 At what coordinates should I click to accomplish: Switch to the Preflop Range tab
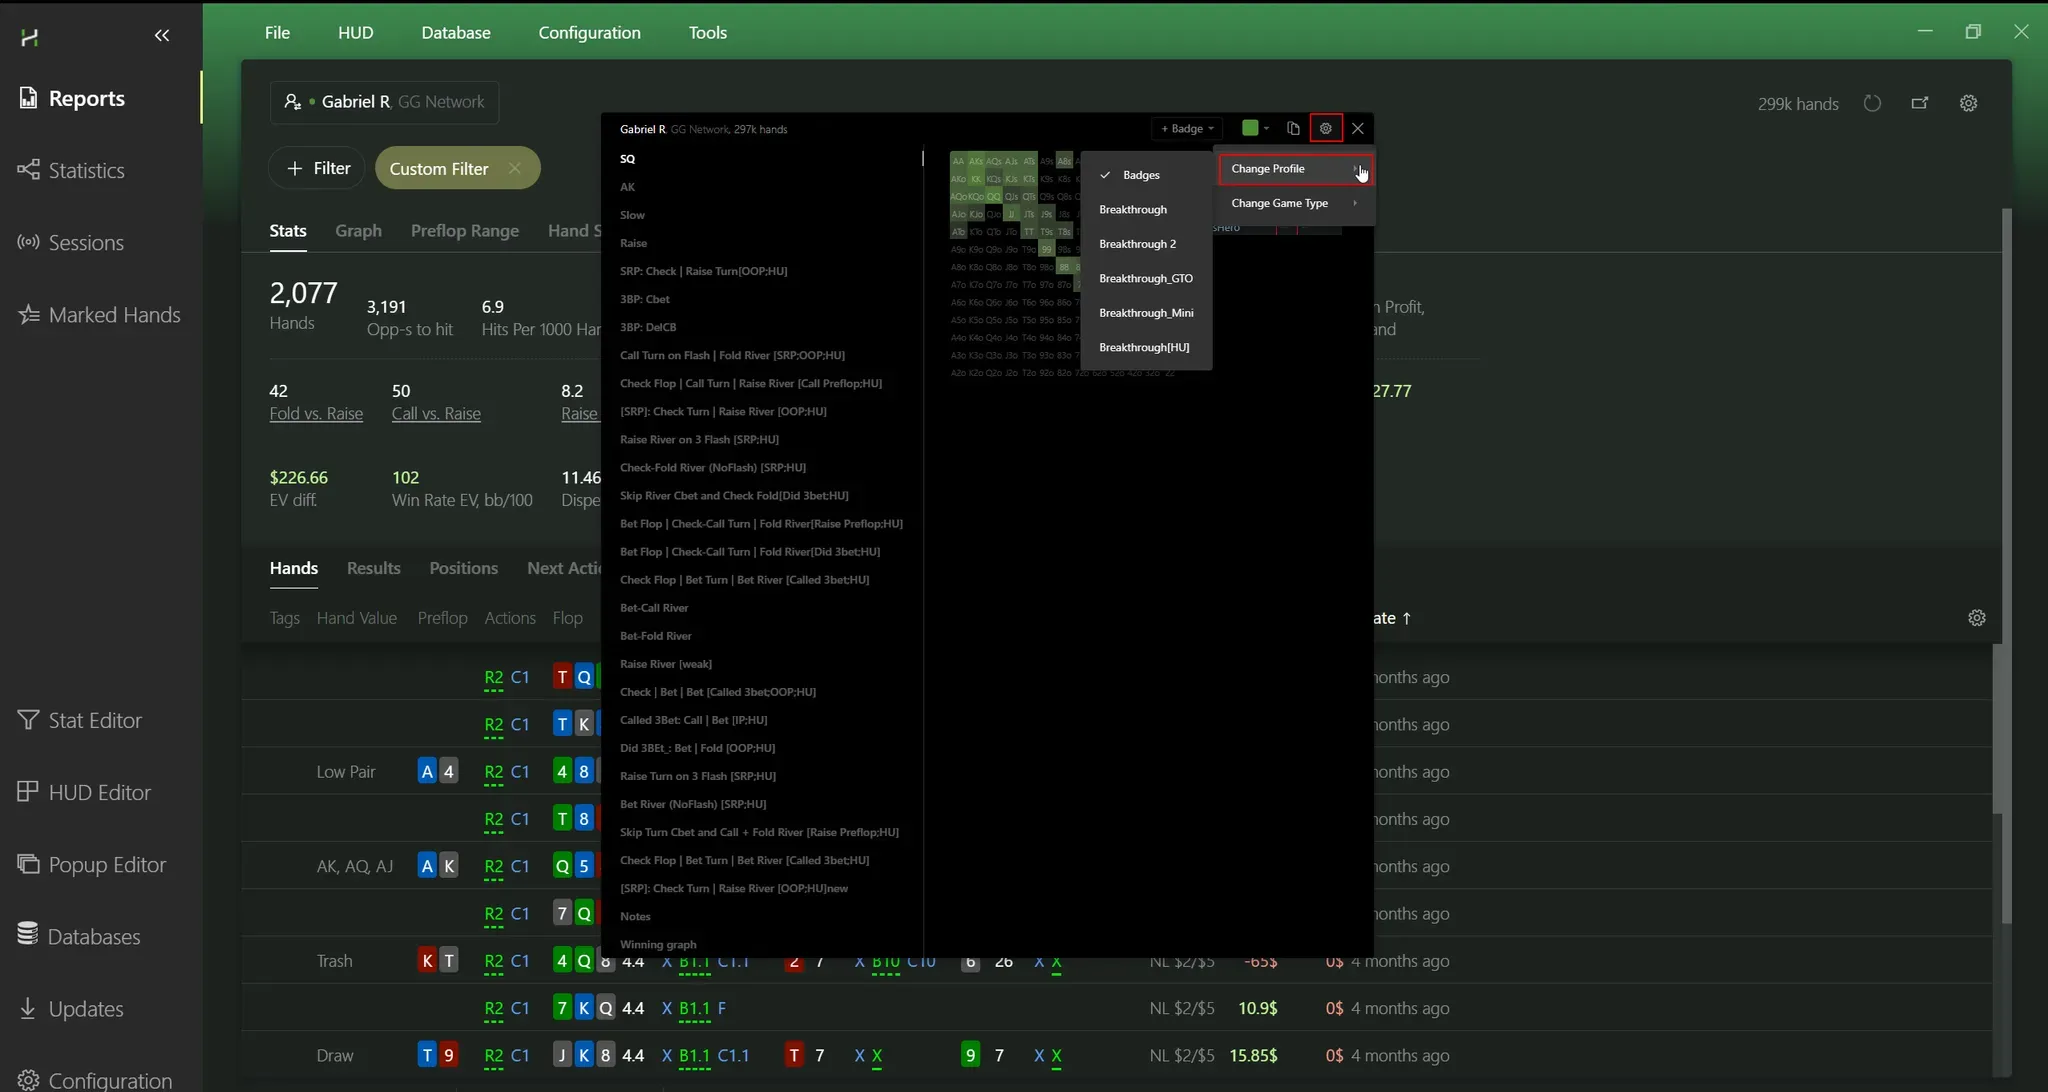click(x=464, y=230)
